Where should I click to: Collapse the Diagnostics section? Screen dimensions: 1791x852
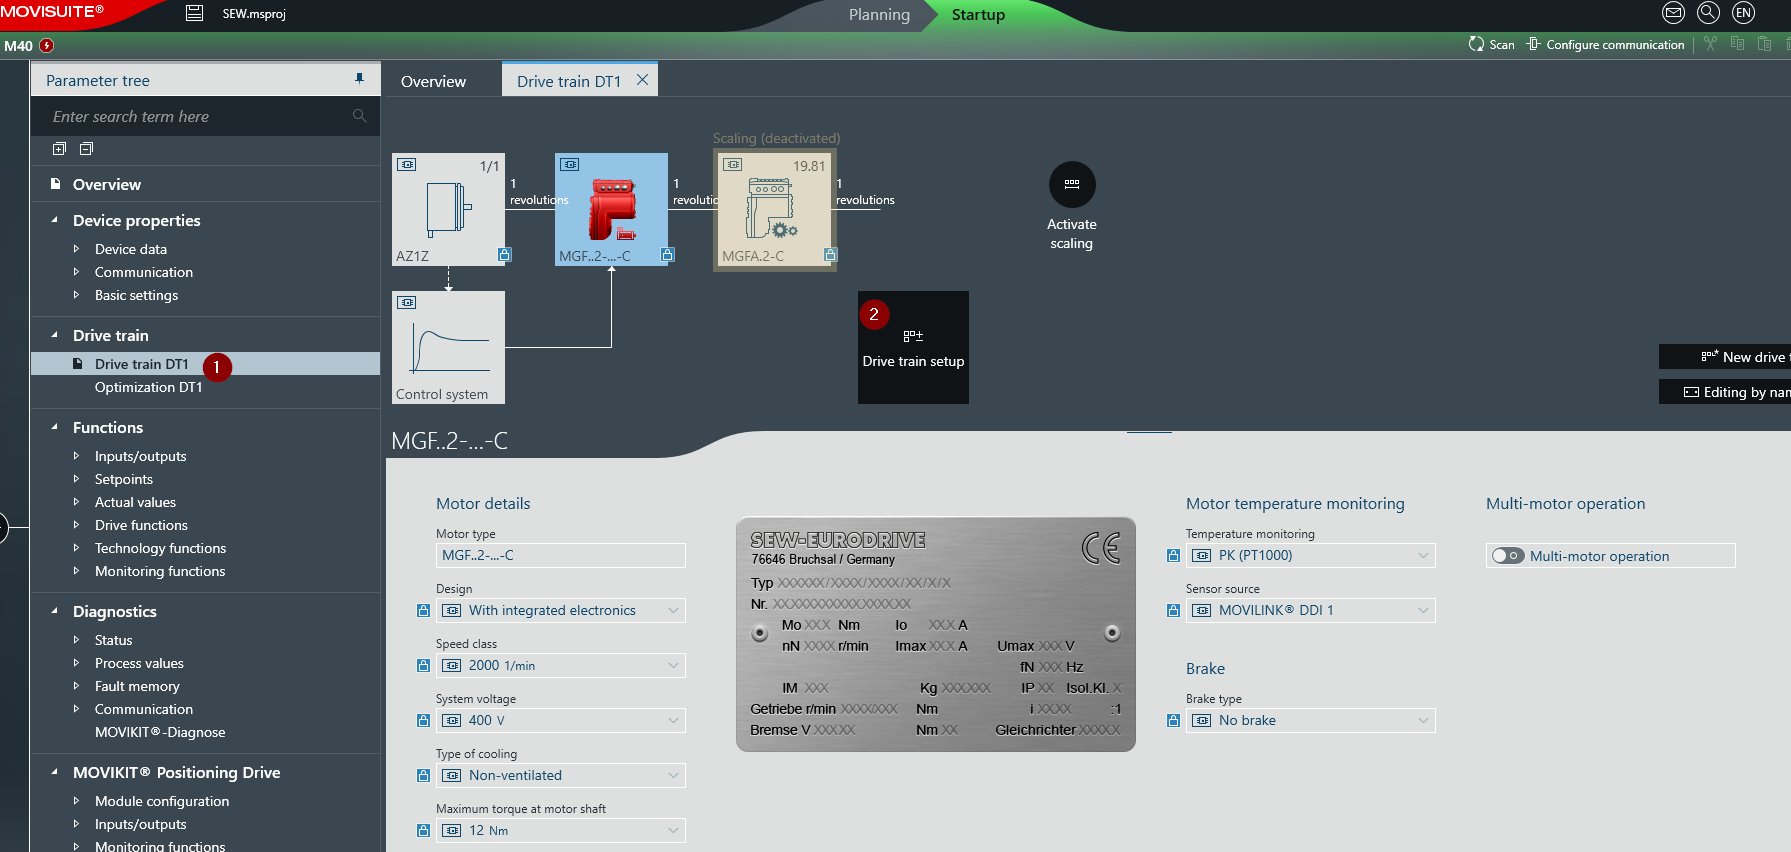pyautogui.click(x=55, y=611)
